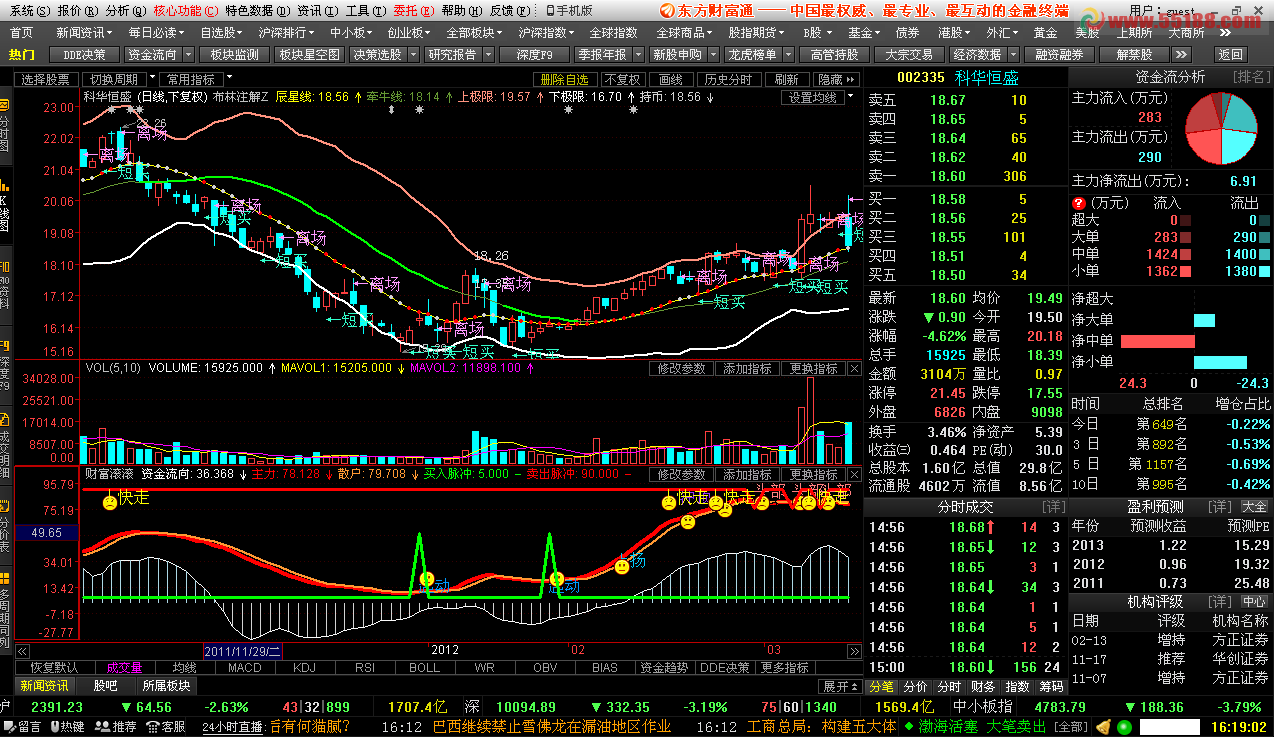Click the 板块监测 toolbar button
The image size is (1274, 737).
[x=235, y=54]
